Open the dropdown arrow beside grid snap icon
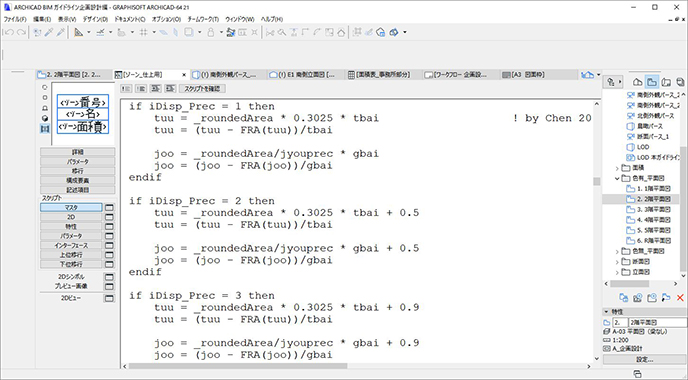The width and height of the screenshot is (688, 380). click(154, 32)
